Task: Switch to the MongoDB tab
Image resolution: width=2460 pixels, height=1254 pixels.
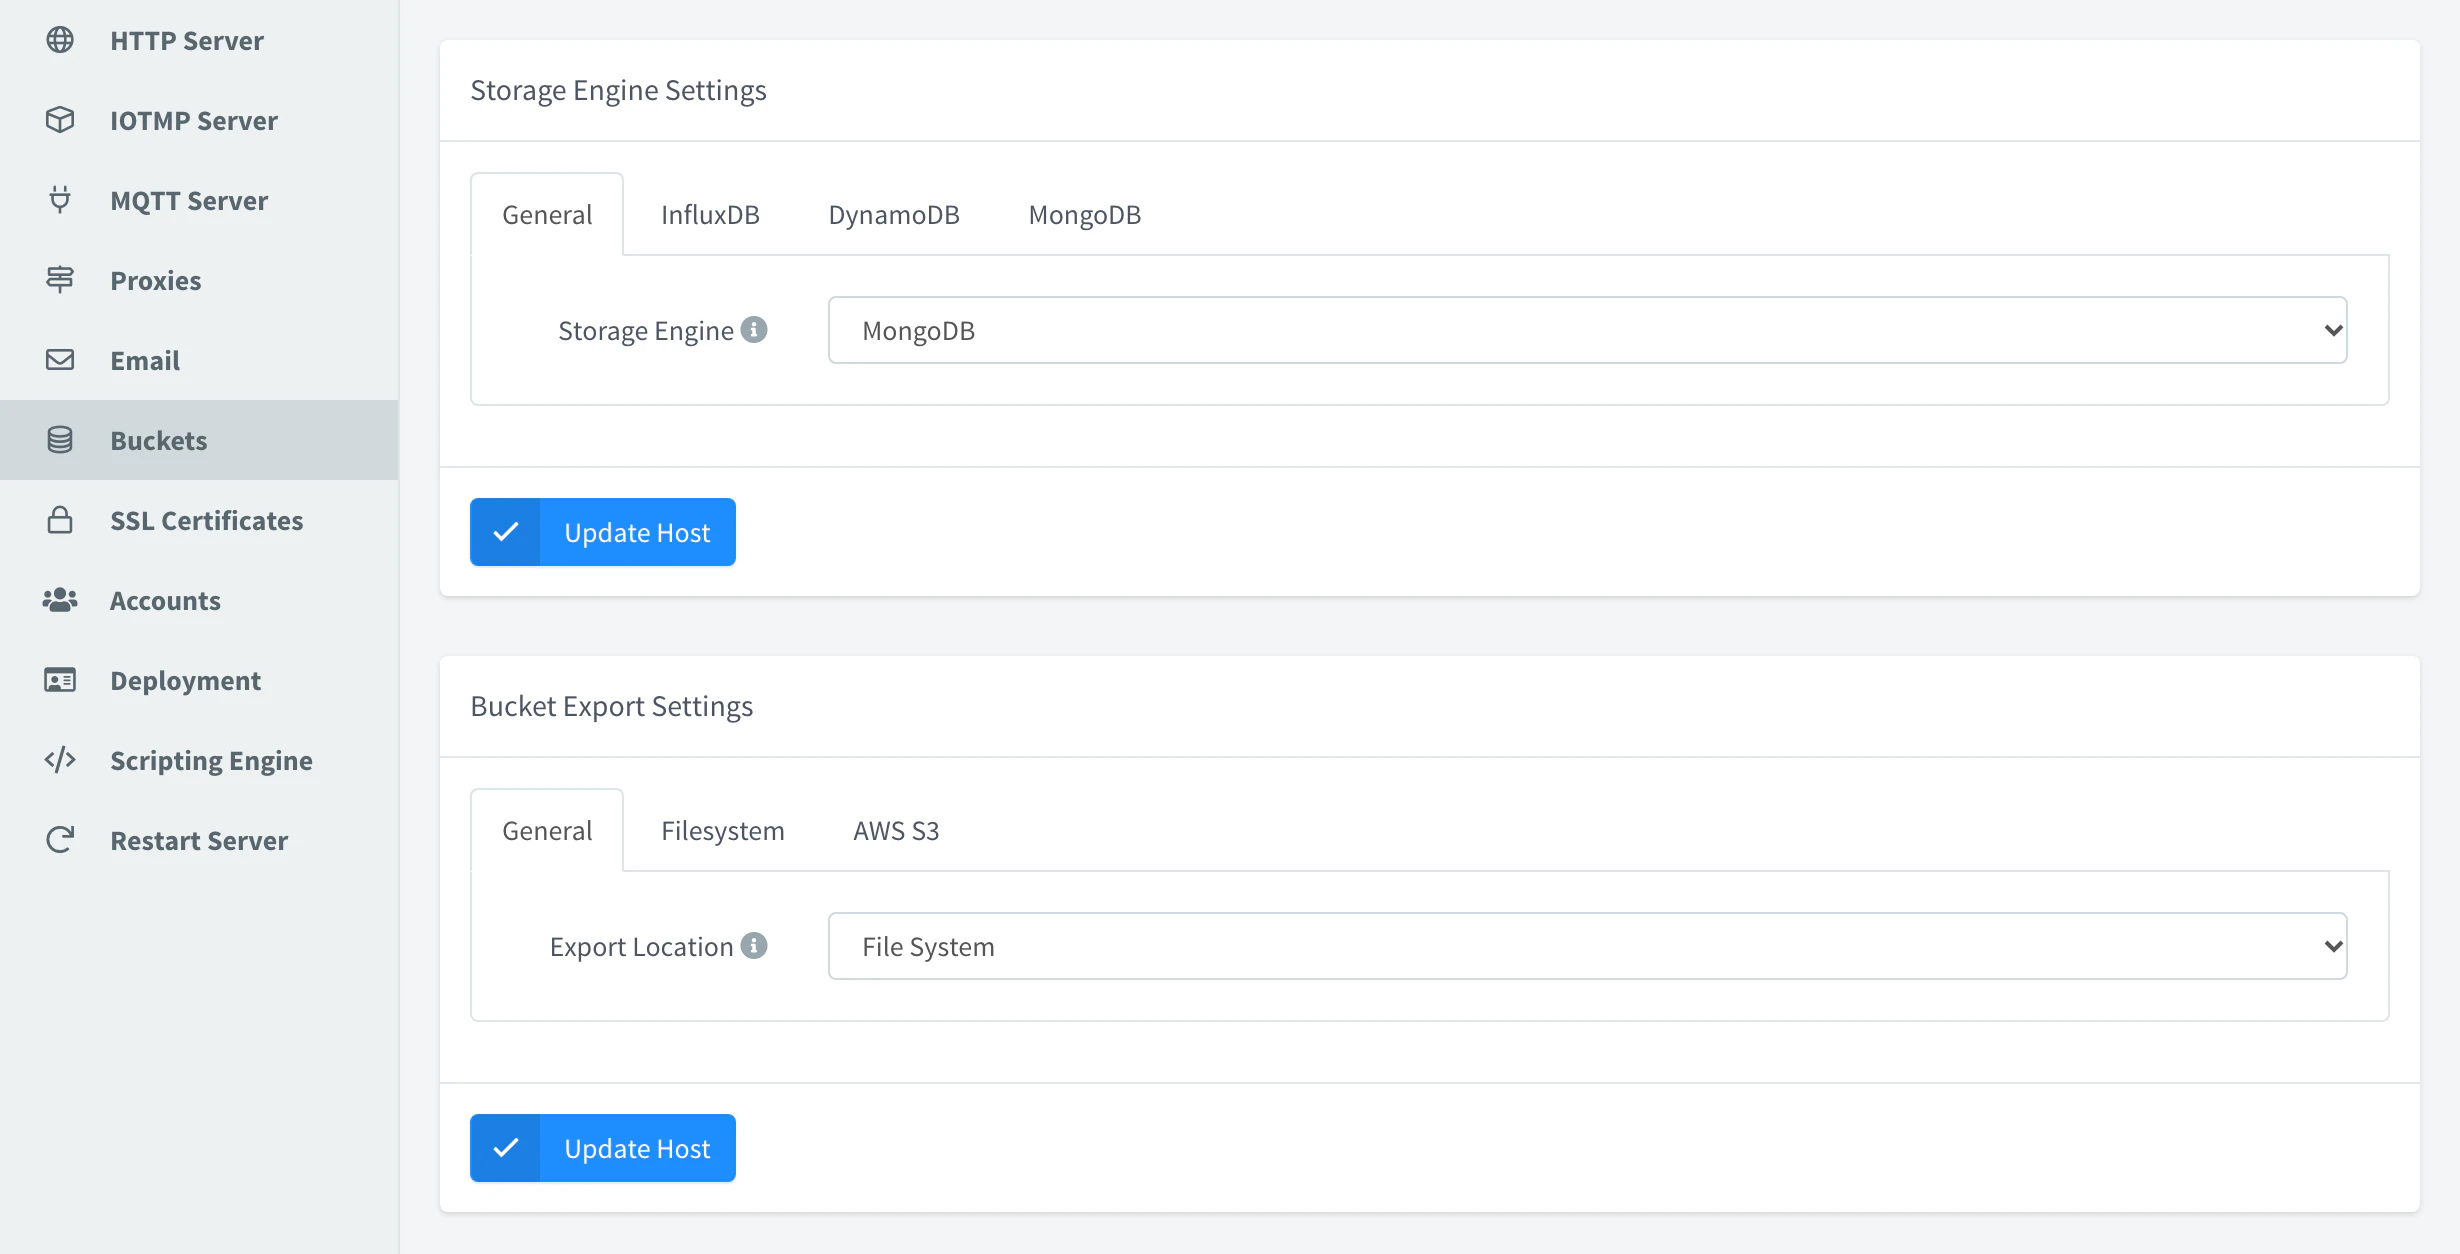Action: 1085,215
